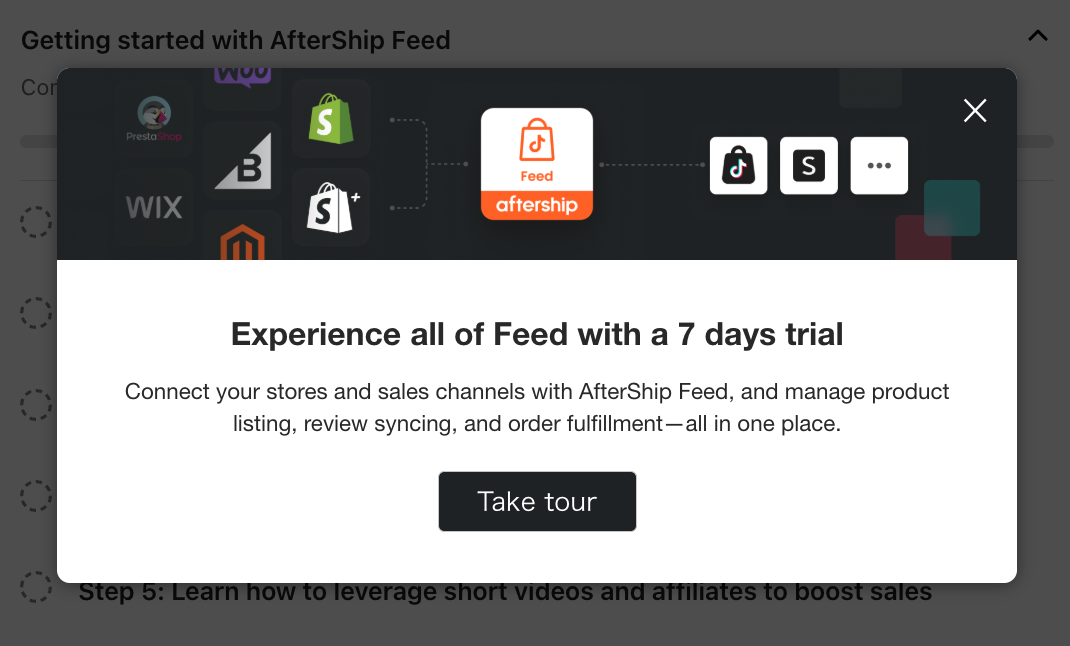Click the PrestaShop logo icon
The height and width of the screenshot is (646, 1070).
[154, 119]
